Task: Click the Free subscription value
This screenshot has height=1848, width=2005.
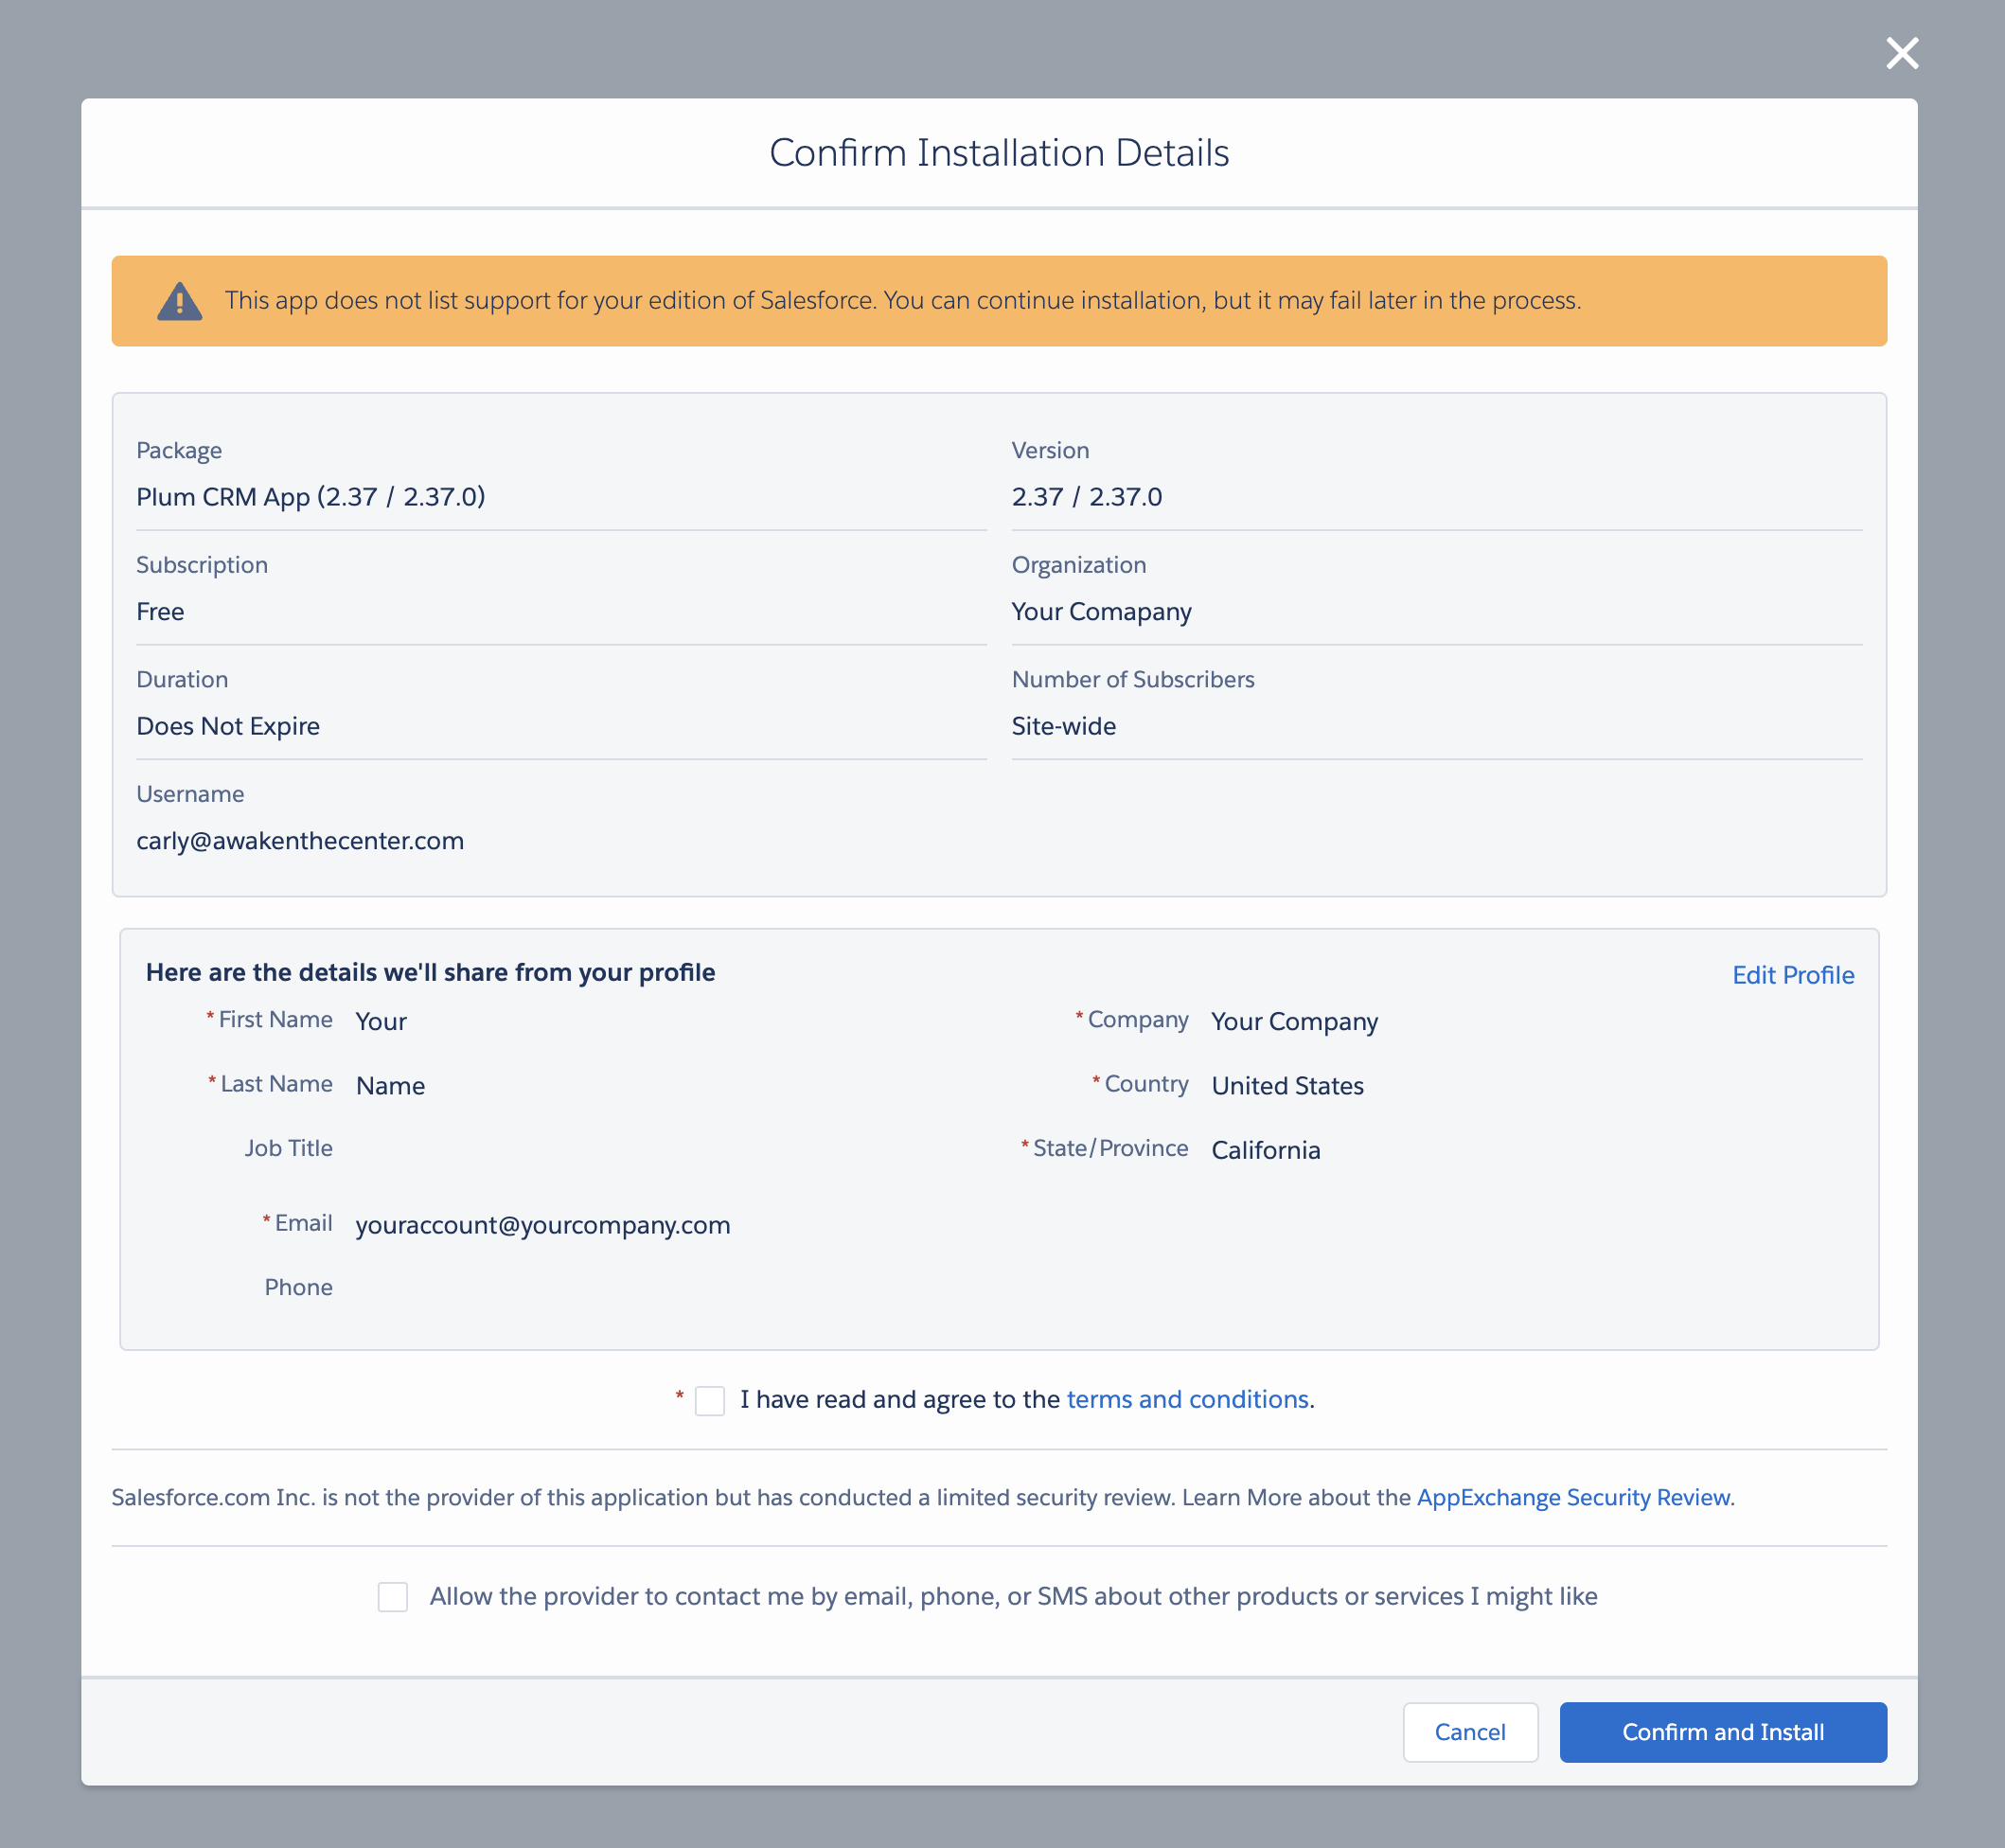Action: (160, 612)
